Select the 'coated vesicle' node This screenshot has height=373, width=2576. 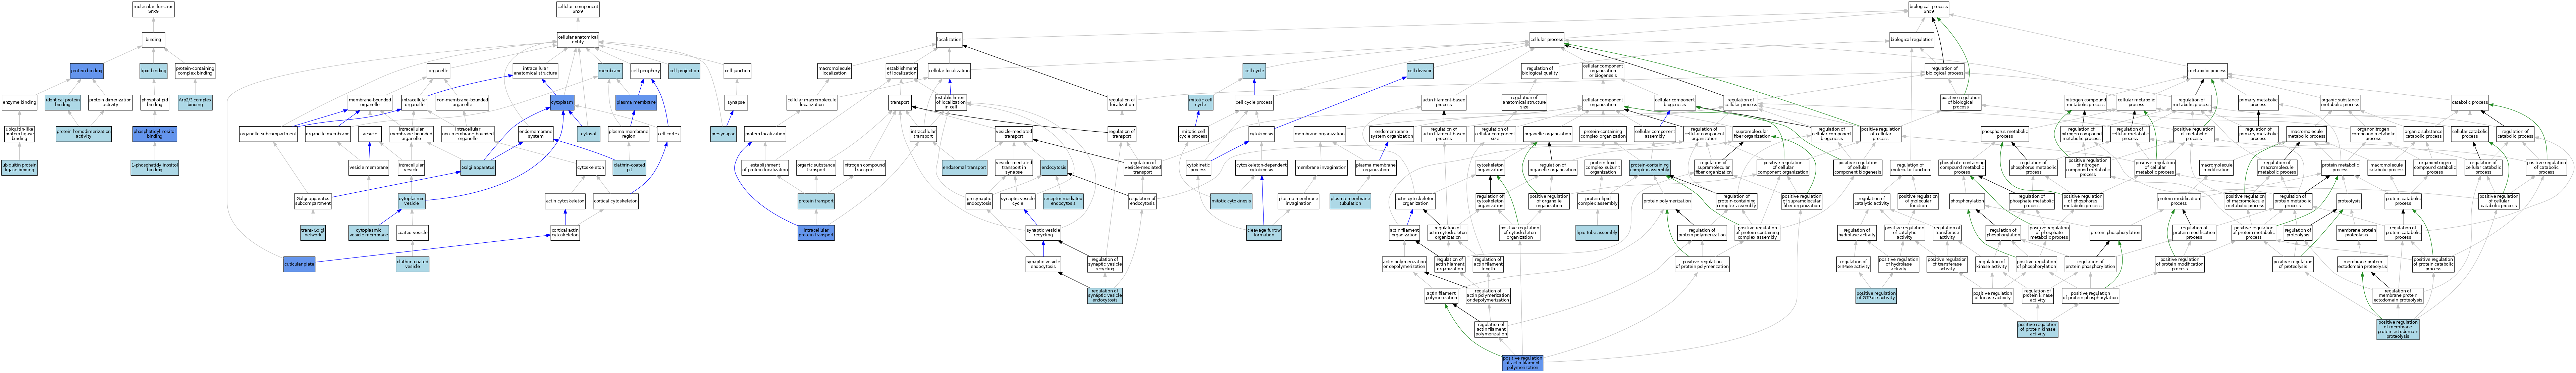[x=412, y=233]
